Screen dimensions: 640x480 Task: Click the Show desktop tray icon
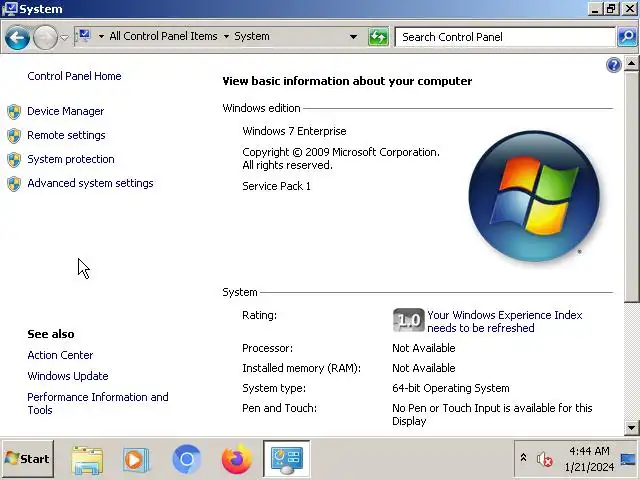[628, 459]
